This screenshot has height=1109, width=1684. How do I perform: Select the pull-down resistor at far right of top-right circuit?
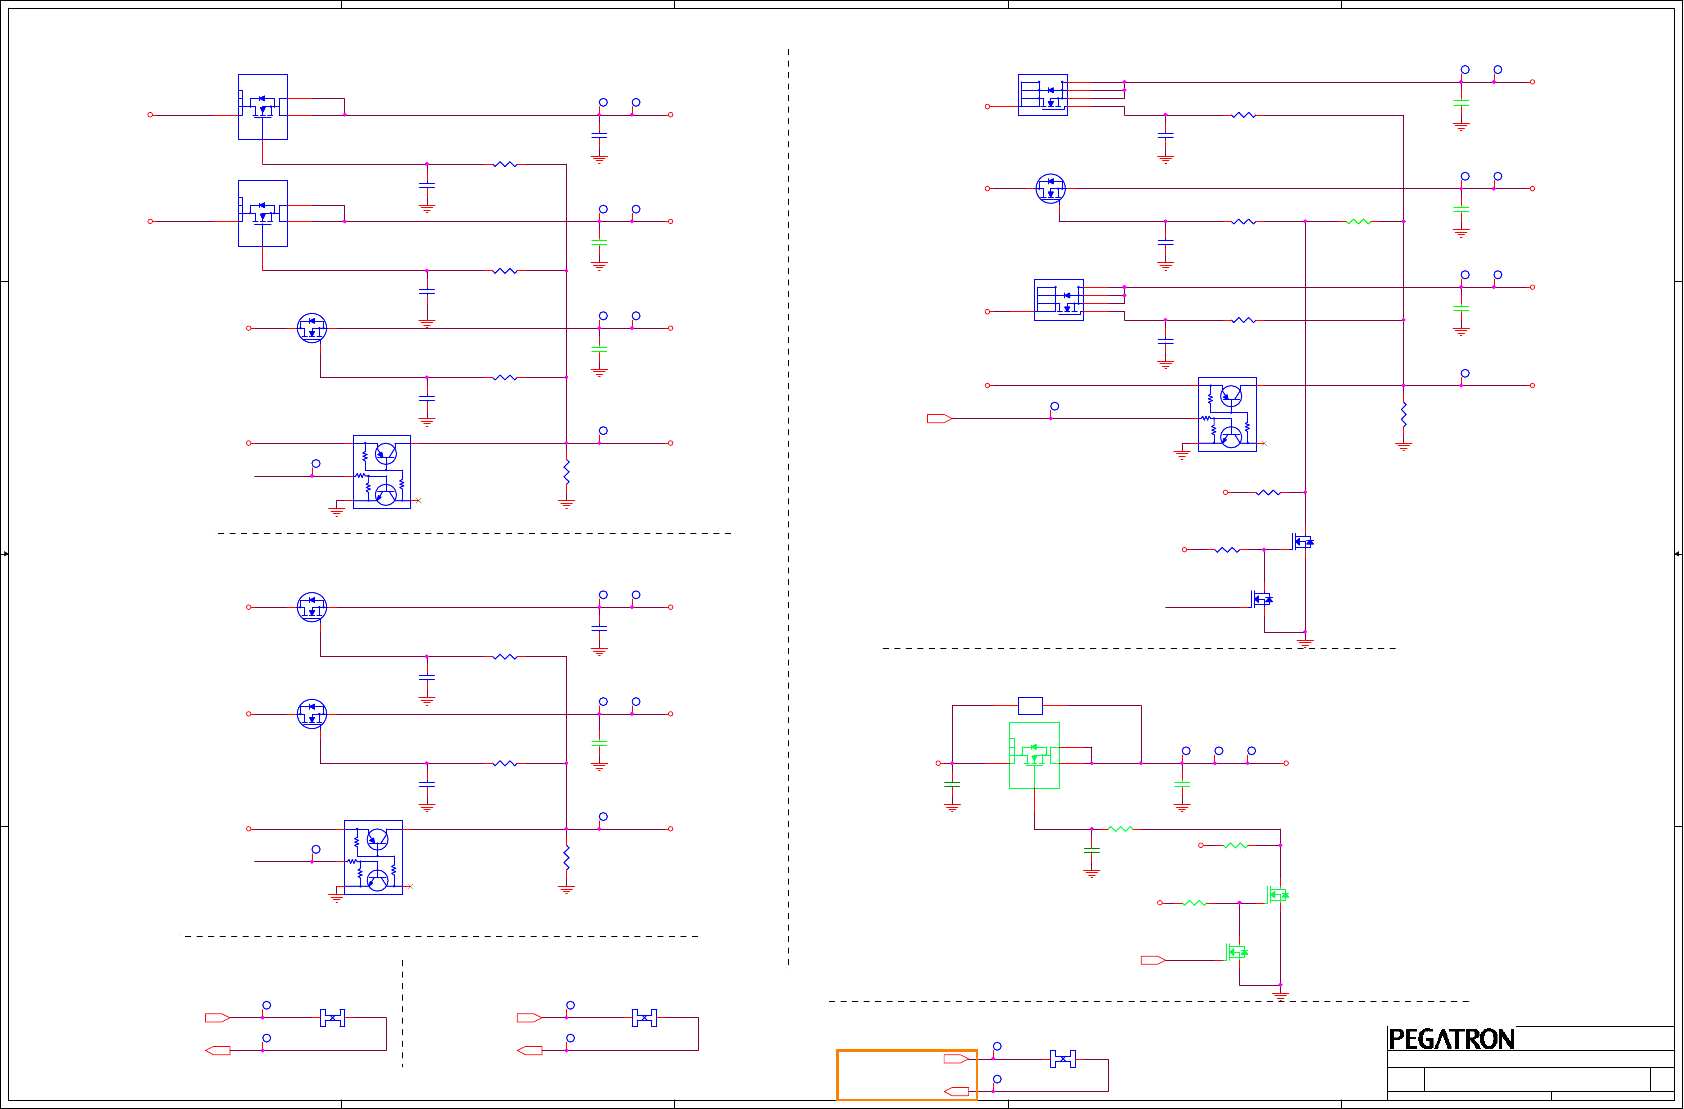click(x=1404, y=413)
